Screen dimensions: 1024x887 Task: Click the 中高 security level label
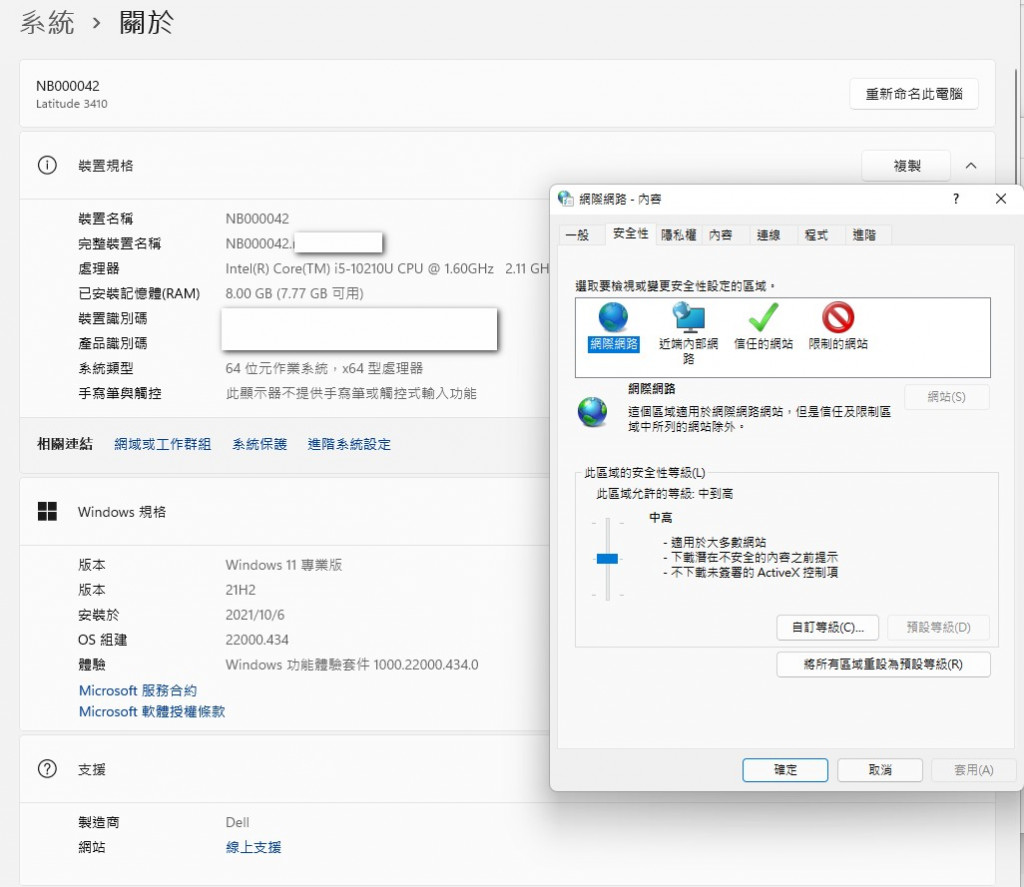[x=660, y=517]
